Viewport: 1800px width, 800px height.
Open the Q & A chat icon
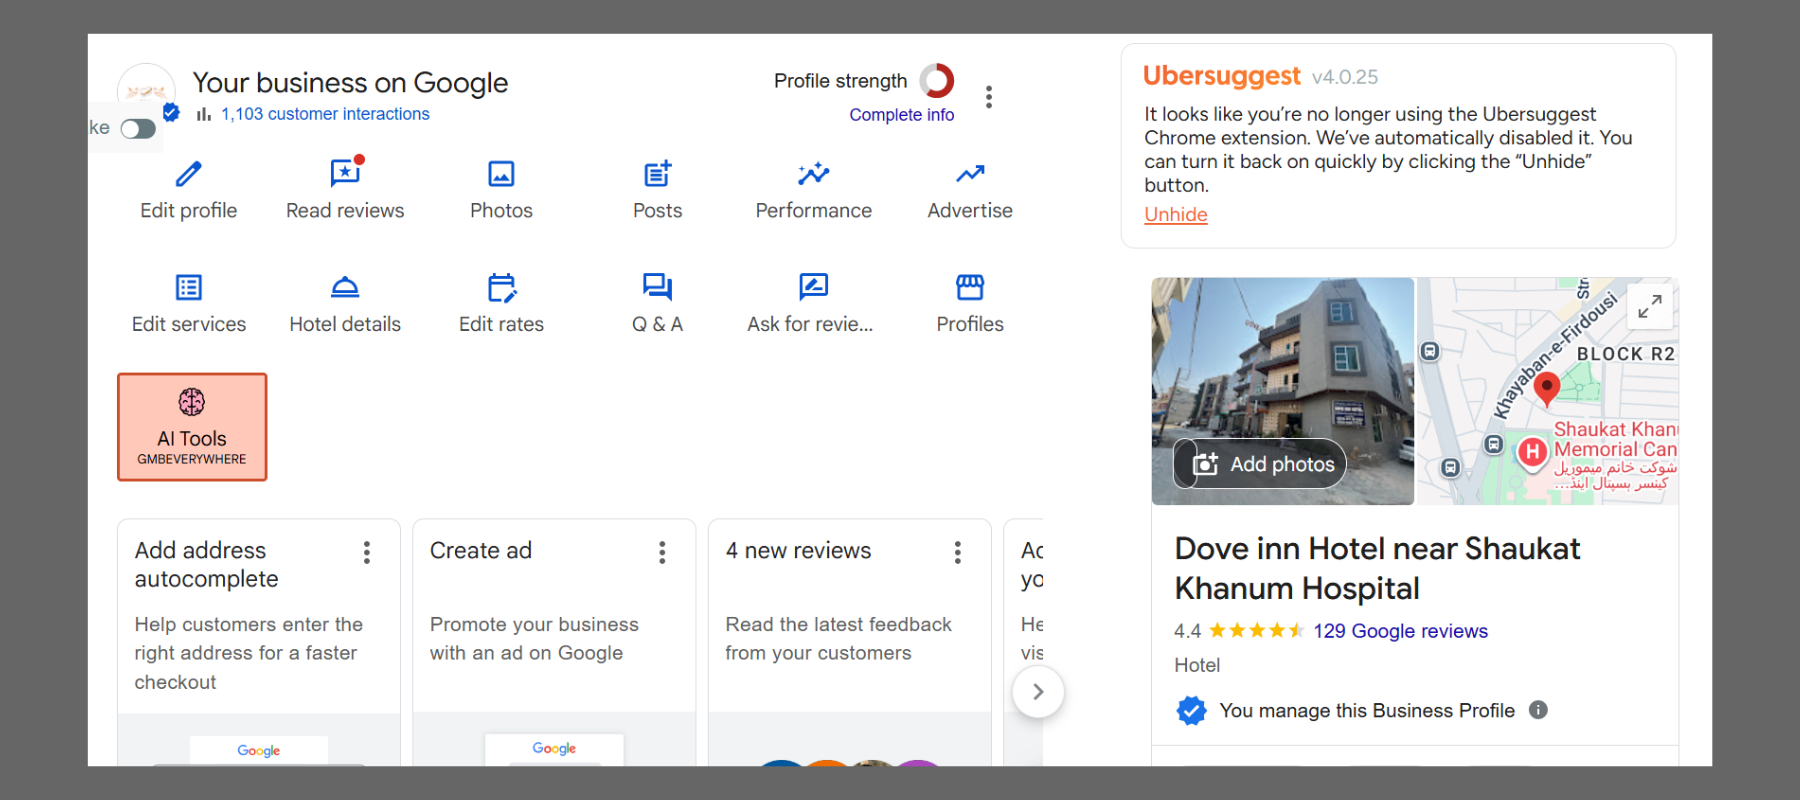657,288
